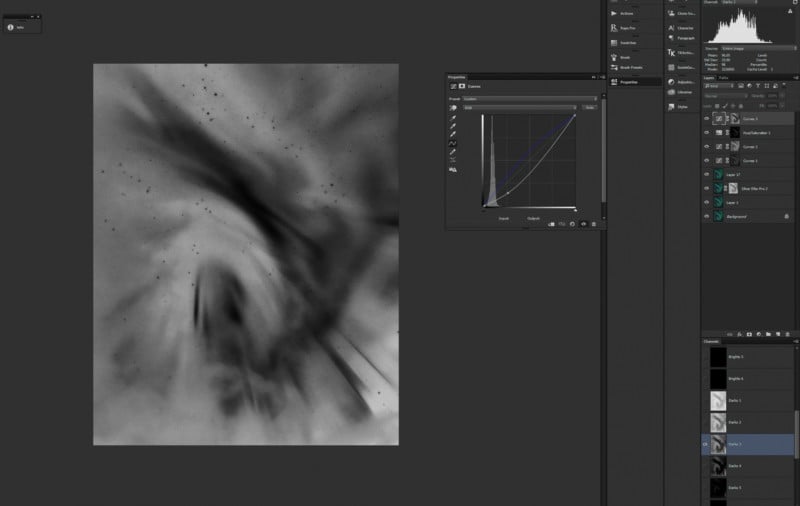This screenshot has width=800, height=506.
Task: Click the reset adjustment icon in Properties
Action: (x=573, y=224)
